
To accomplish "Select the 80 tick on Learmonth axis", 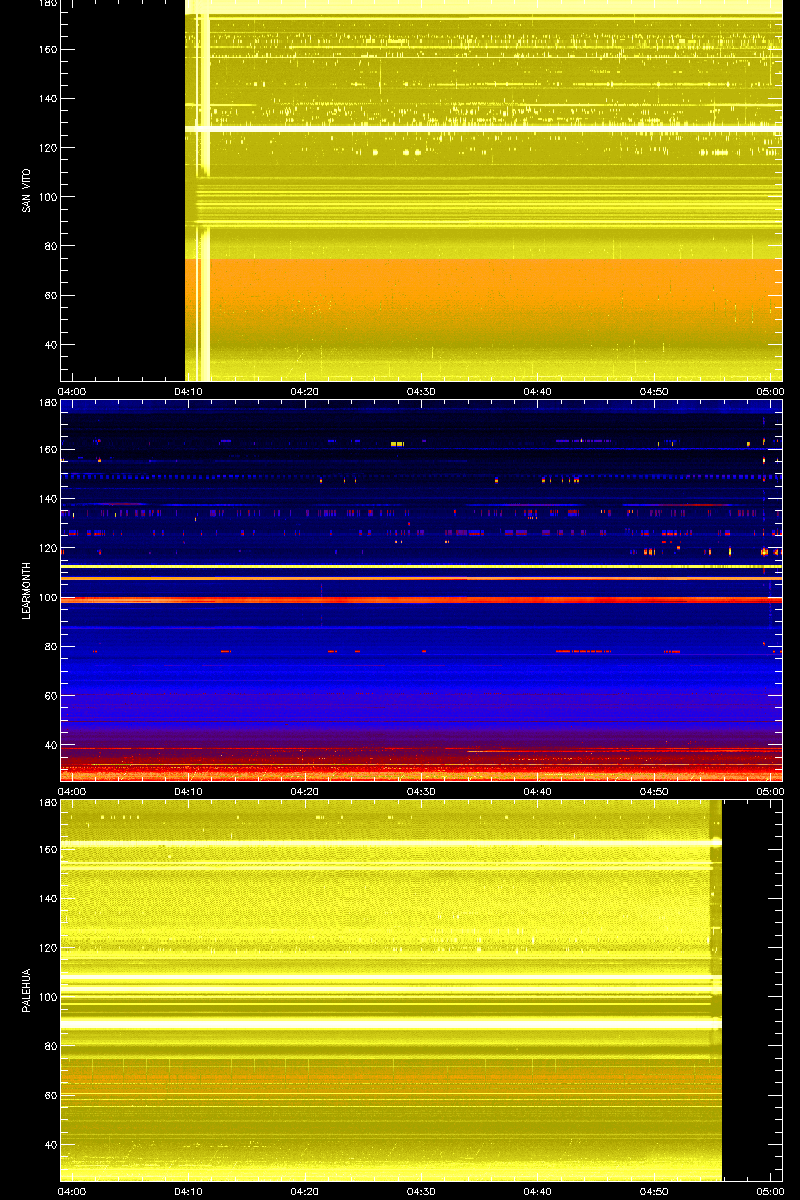I will coord(50,646).
